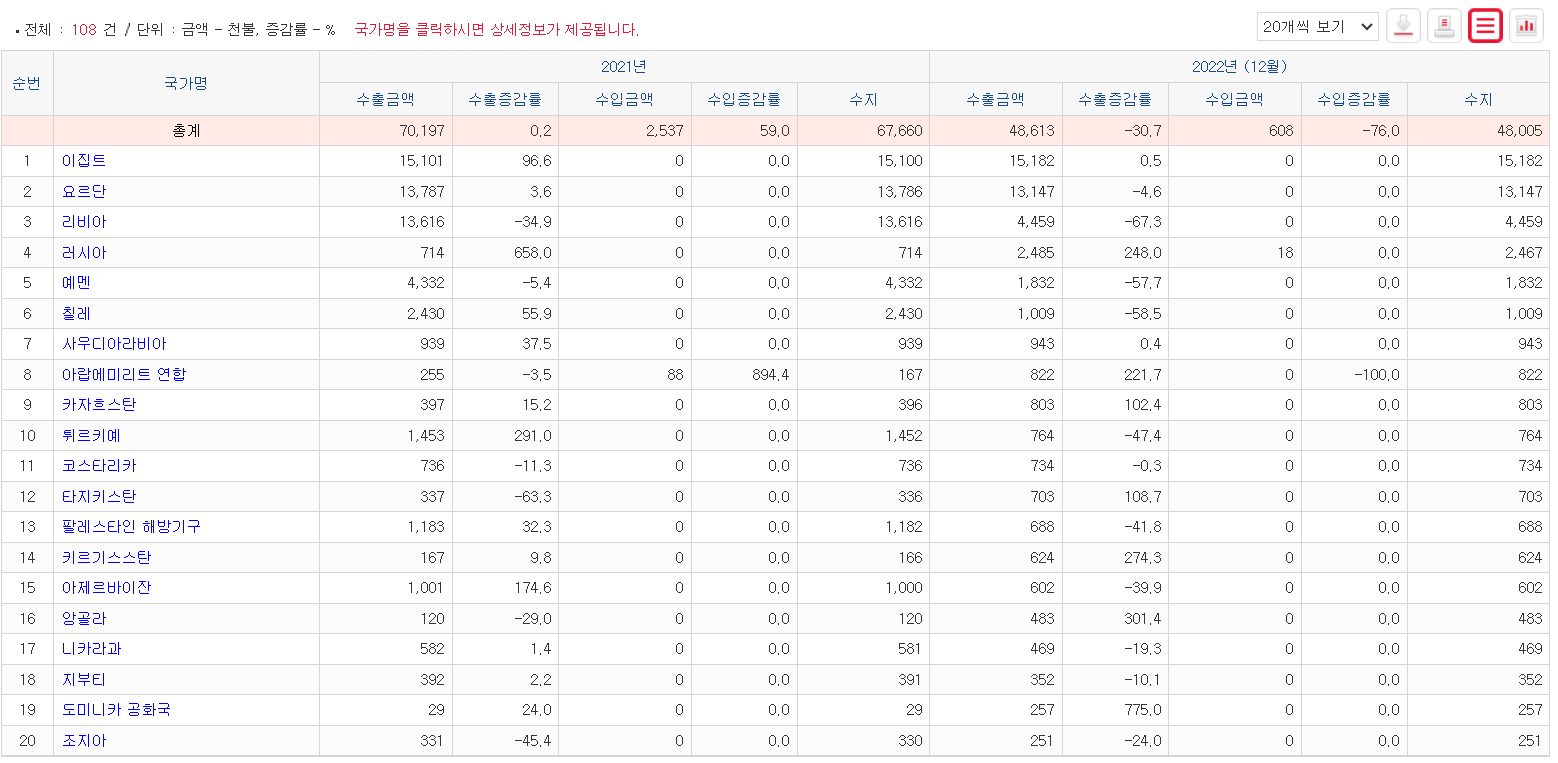
Task: Open the 도미니카 공화국 link
Action: pyautogui.click(x=116, y=710)
